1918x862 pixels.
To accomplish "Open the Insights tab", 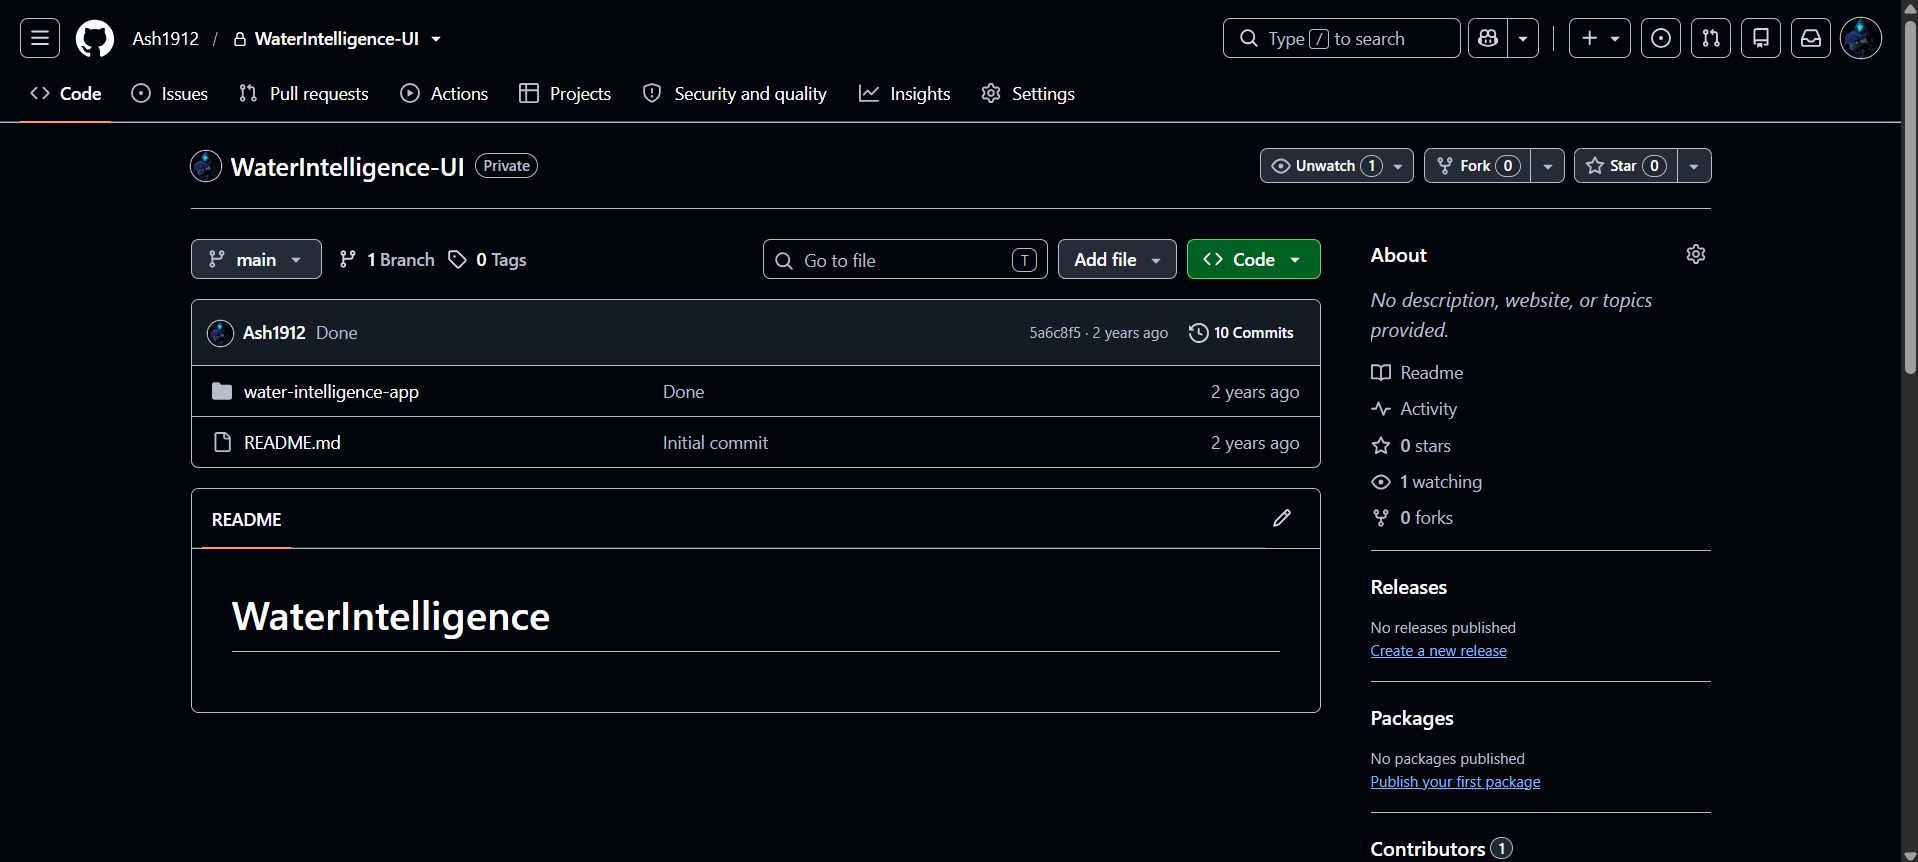I will pyautogui.click(x=905, y=94).
